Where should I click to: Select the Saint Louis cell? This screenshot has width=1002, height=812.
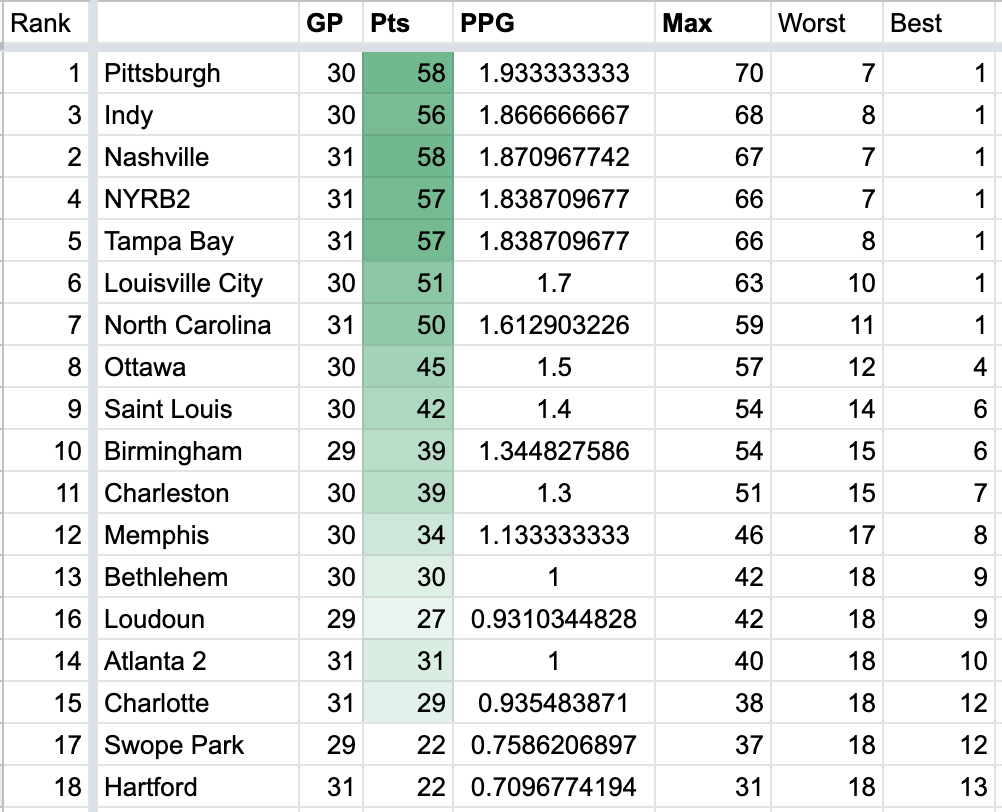click(x=198, y=409)
